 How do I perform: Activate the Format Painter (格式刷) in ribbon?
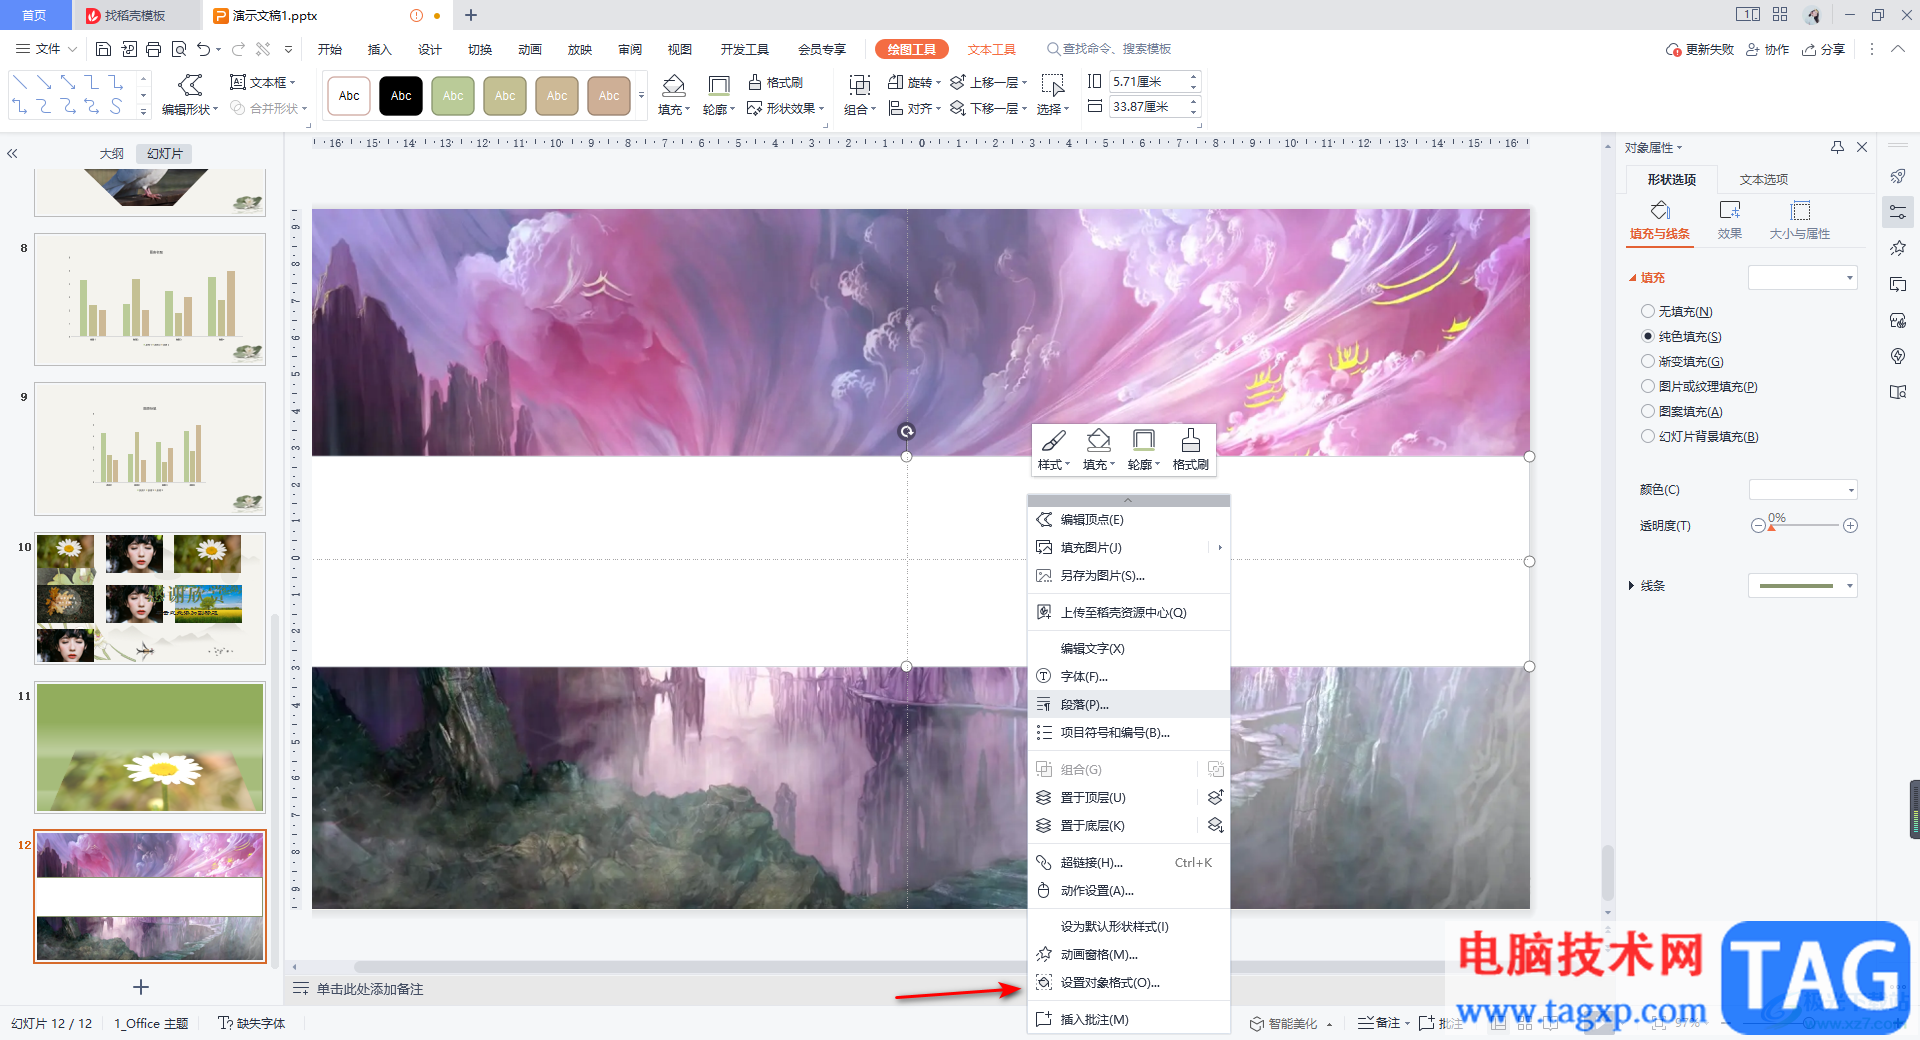pyautogui.click(x=775, y=82)
